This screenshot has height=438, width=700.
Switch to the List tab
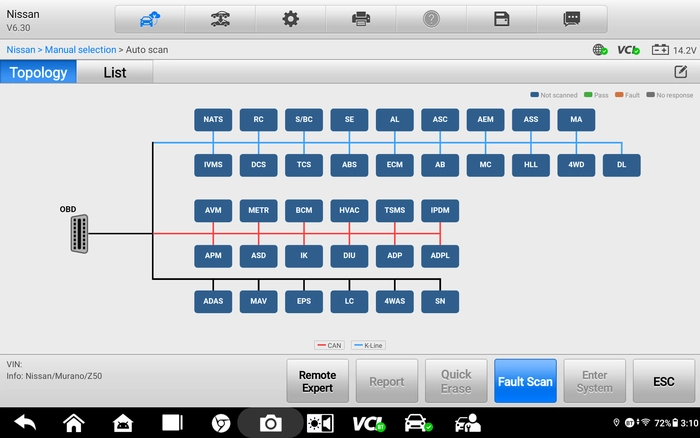(x=115, y=72)
